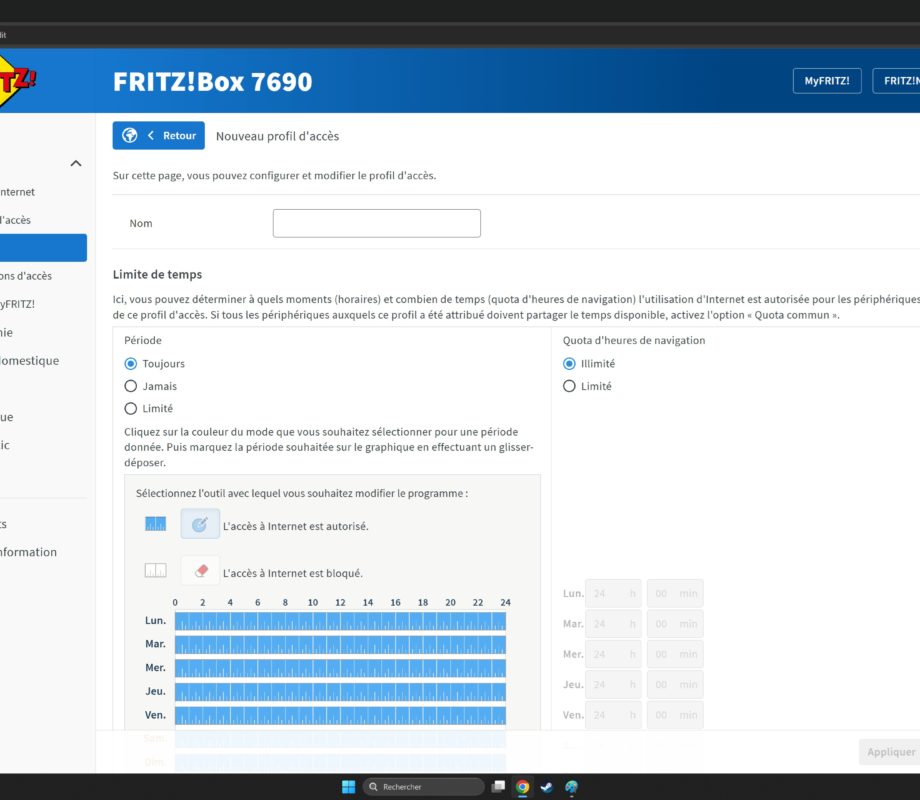Screen dimensions: 920x800
Task: Open Google Chrome from the taskbar
Action: 523,787
